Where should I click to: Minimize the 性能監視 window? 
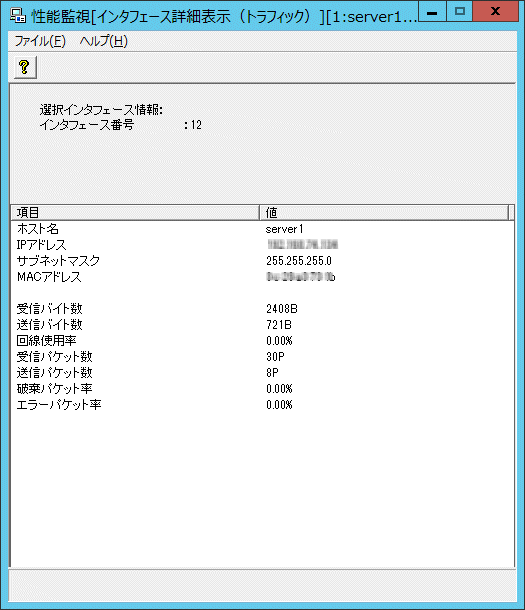click(x=432, y=12)
